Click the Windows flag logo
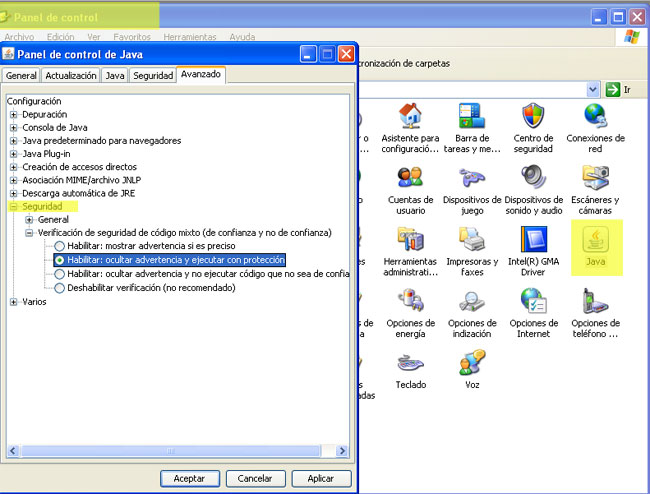Image resolution: width=650 pixels, height=494 pixels. (631, 36)
